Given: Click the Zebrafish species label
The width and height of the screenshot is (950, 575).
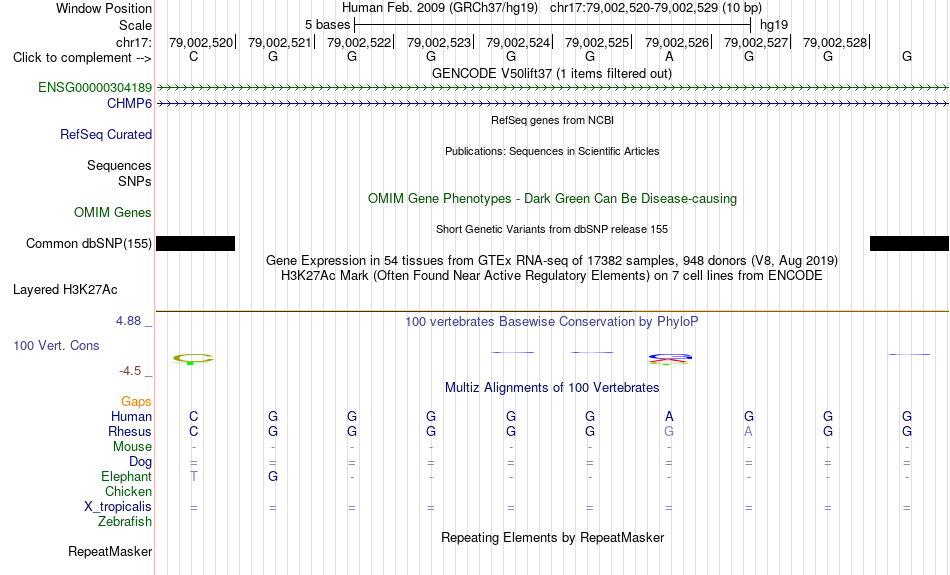Looking at the screenshot, I should click(x=125, y=522).
